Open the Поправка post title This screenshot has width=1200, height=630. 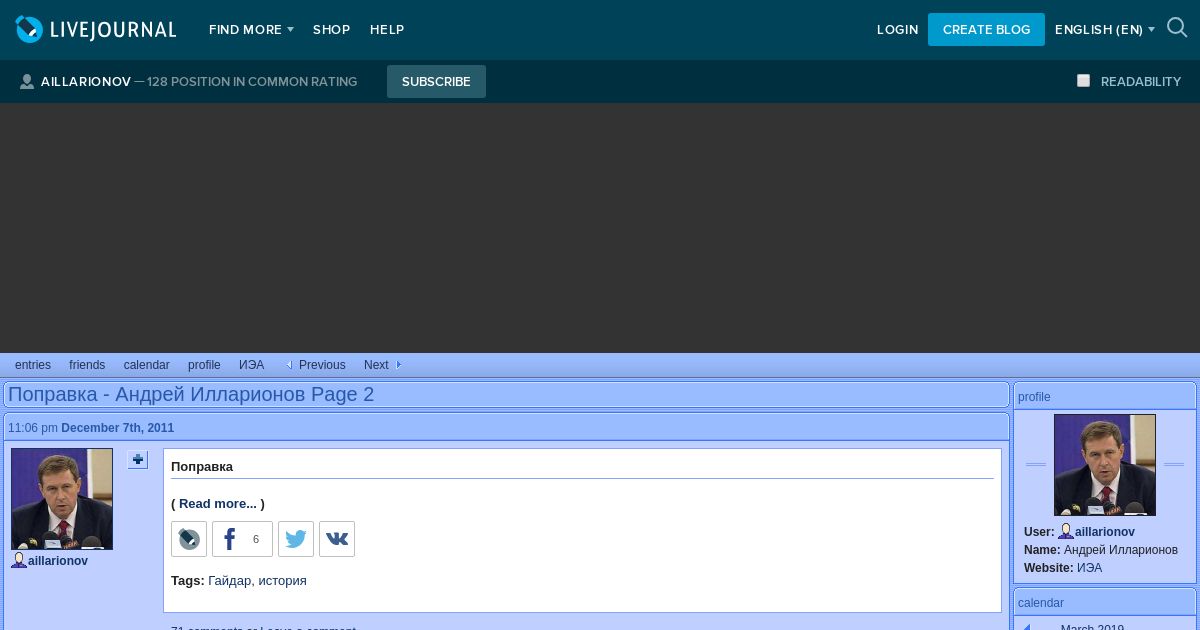pyautogui.click(x=202, y=466)
